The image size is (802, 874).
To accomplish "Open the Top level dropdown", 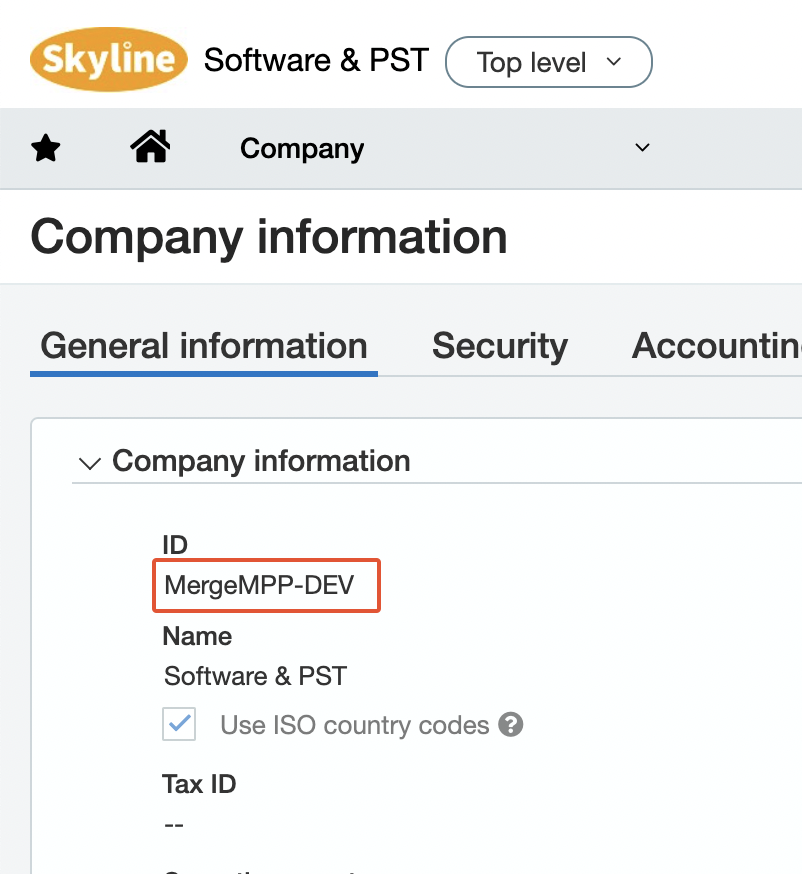I will coord(548,62).
